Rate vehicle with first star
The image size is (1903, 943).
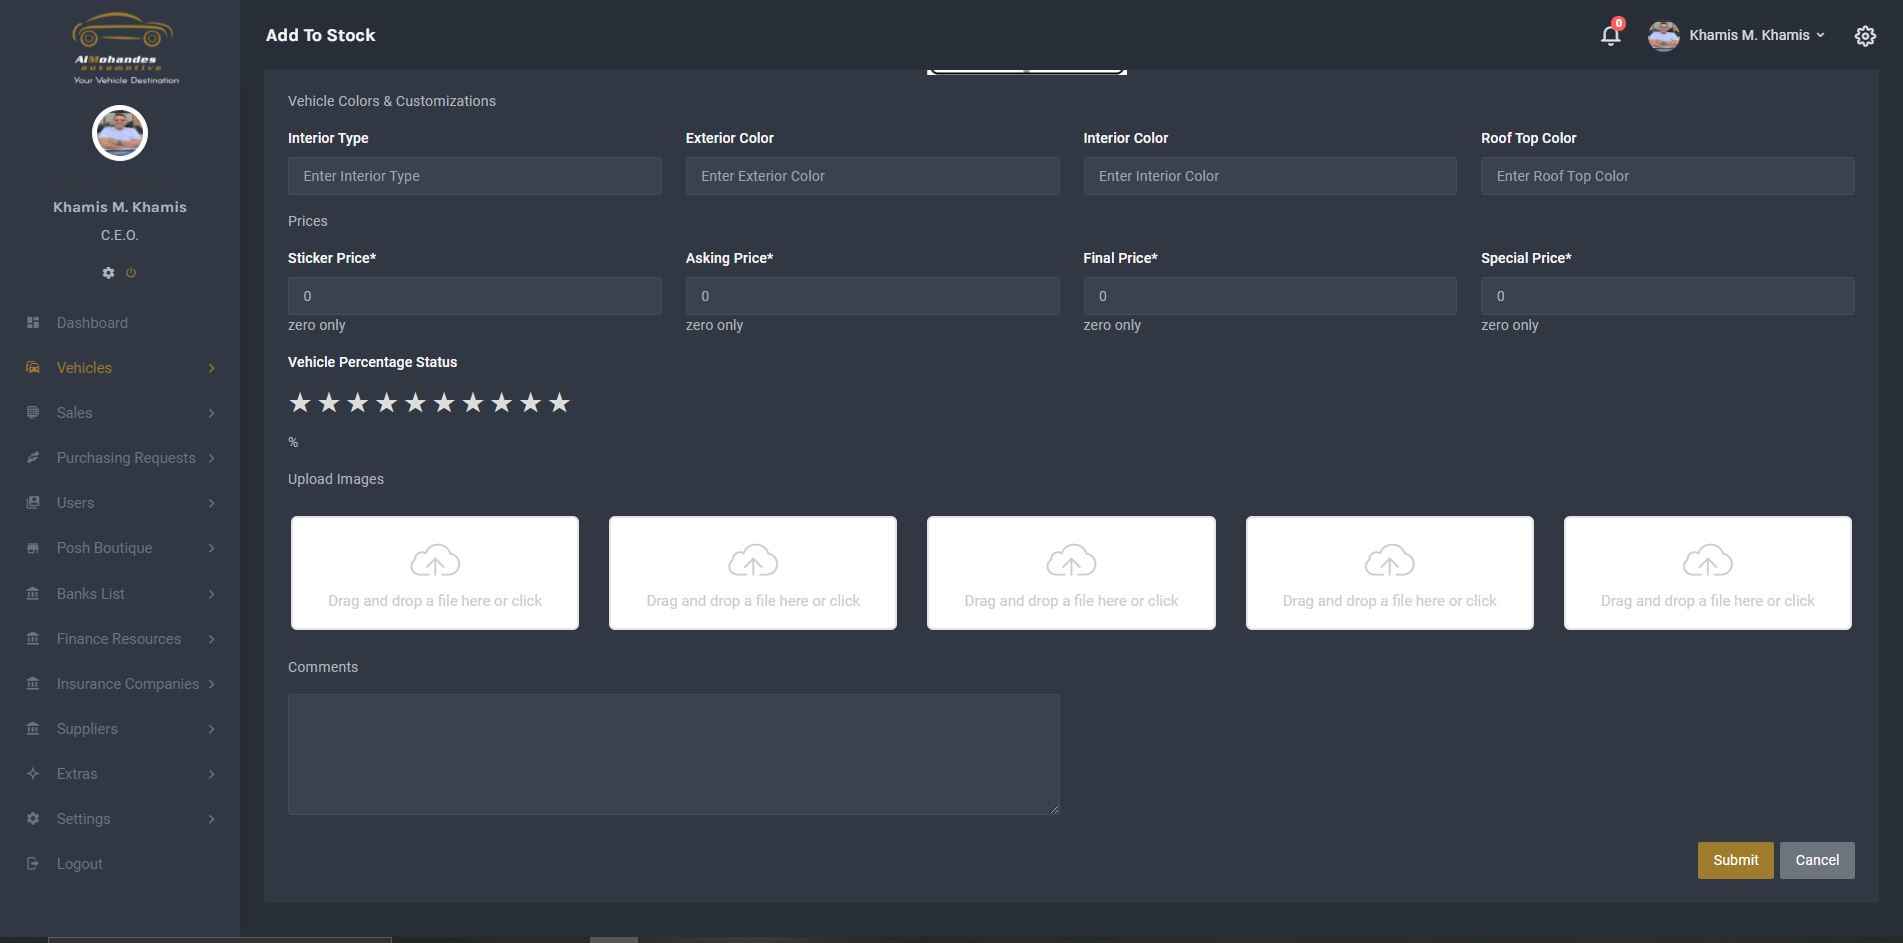(x=300, y=403)
